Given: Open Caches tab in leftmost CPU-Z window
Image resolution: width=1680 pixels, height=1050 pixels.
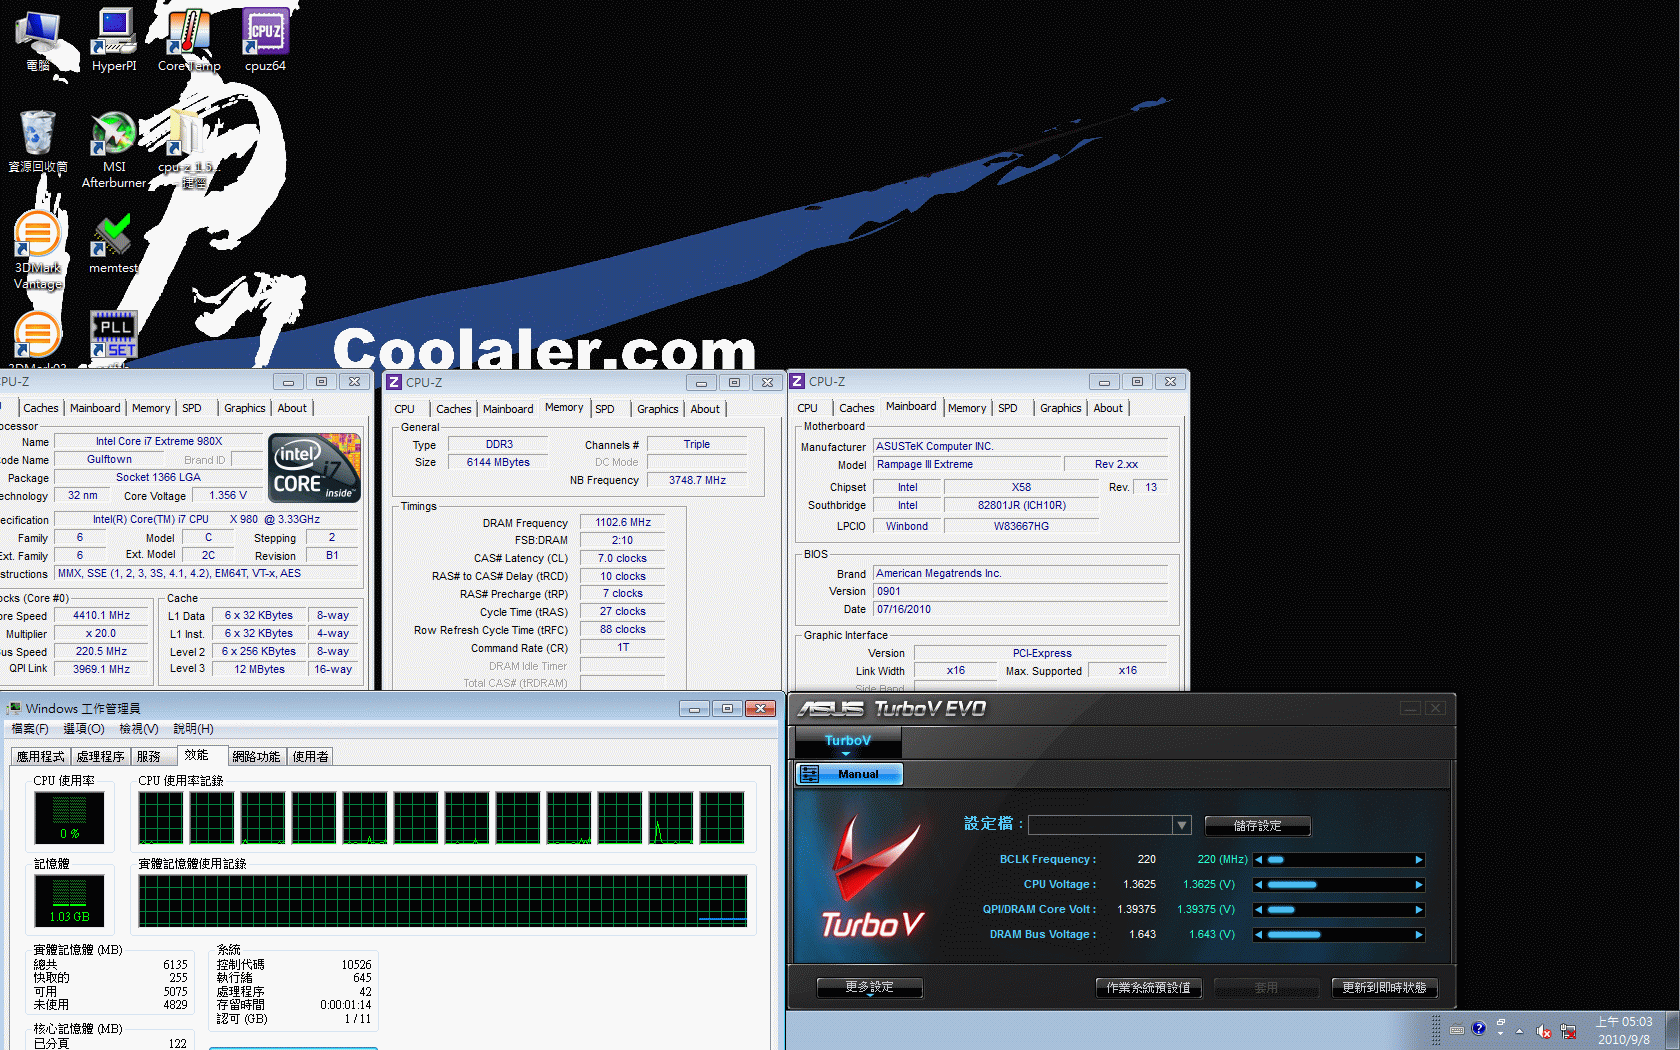Looking at the screenshot, I should click(41, 408).
